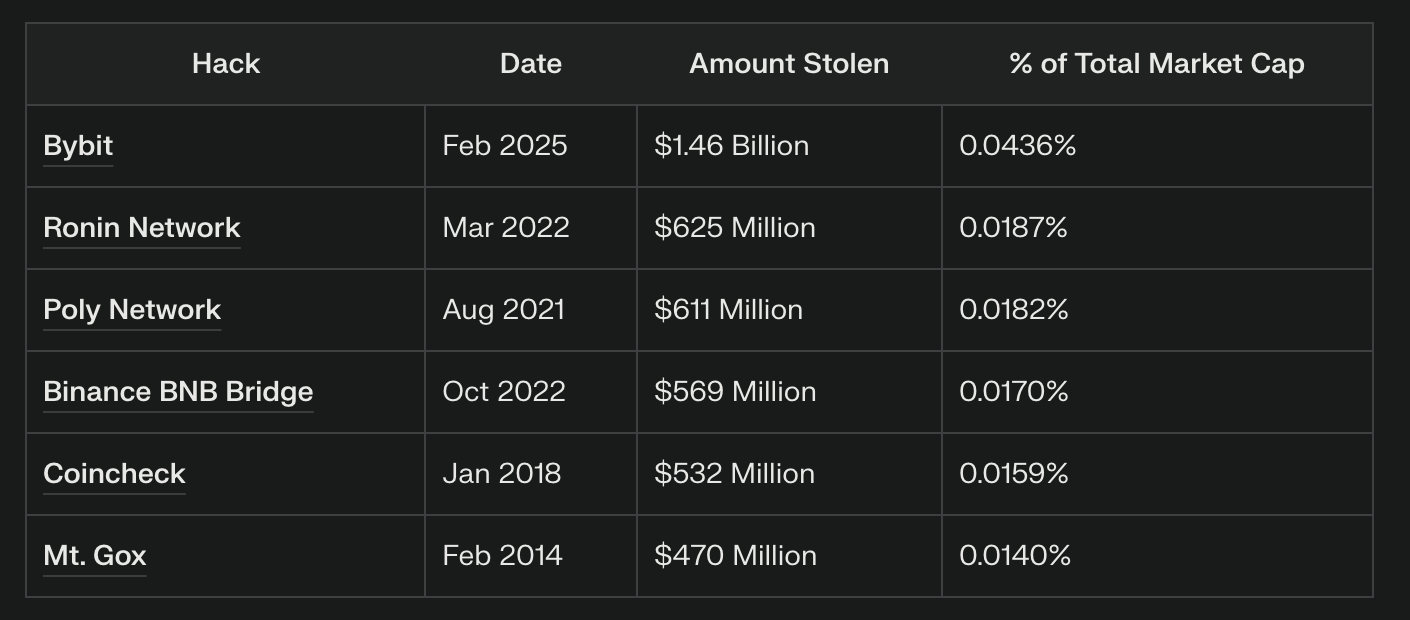Image resolution: width=1410 pixels, height=620 pixels.
Task: Click the $625 Million amount cell
Action: 735,228
